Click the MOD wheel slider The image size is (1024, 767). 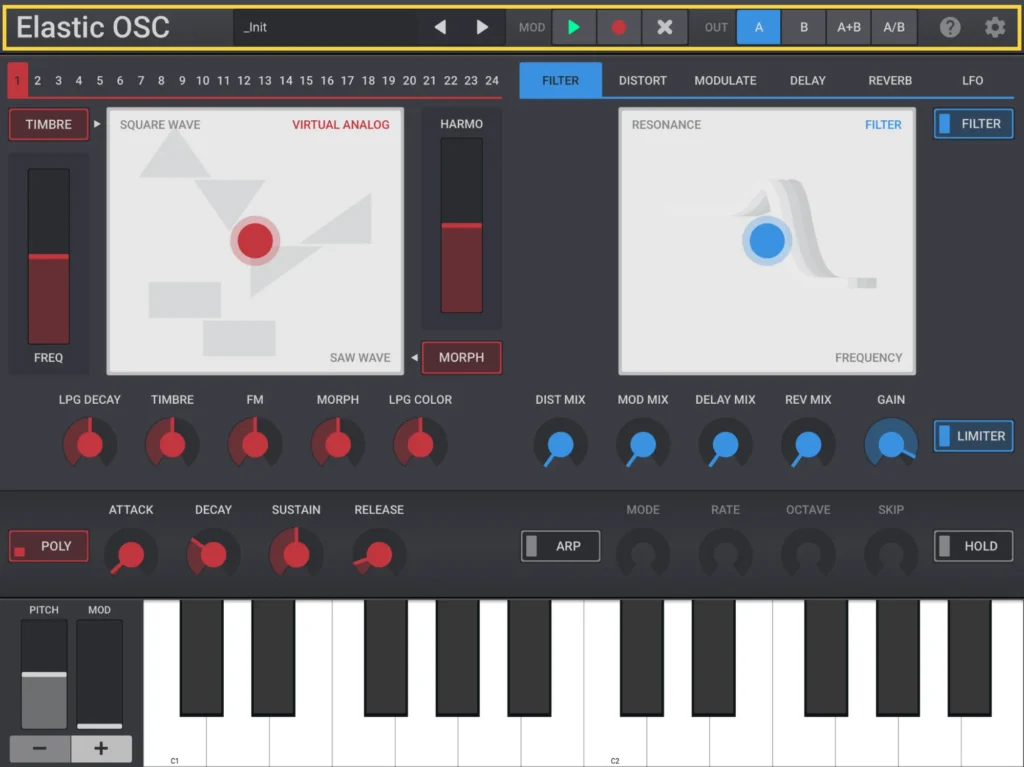(99, 674)
